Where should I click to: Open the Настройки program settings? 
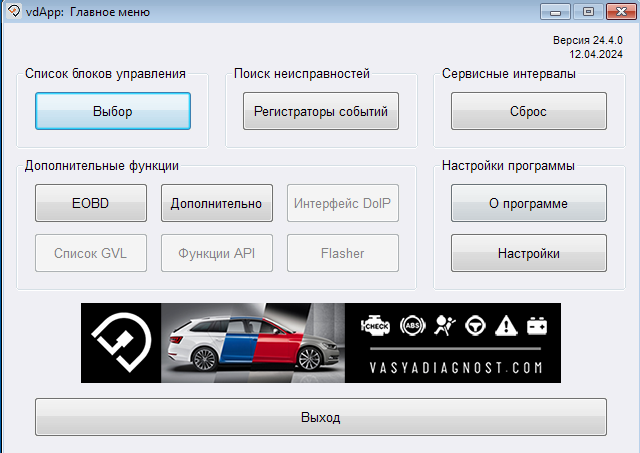point(529,253)
